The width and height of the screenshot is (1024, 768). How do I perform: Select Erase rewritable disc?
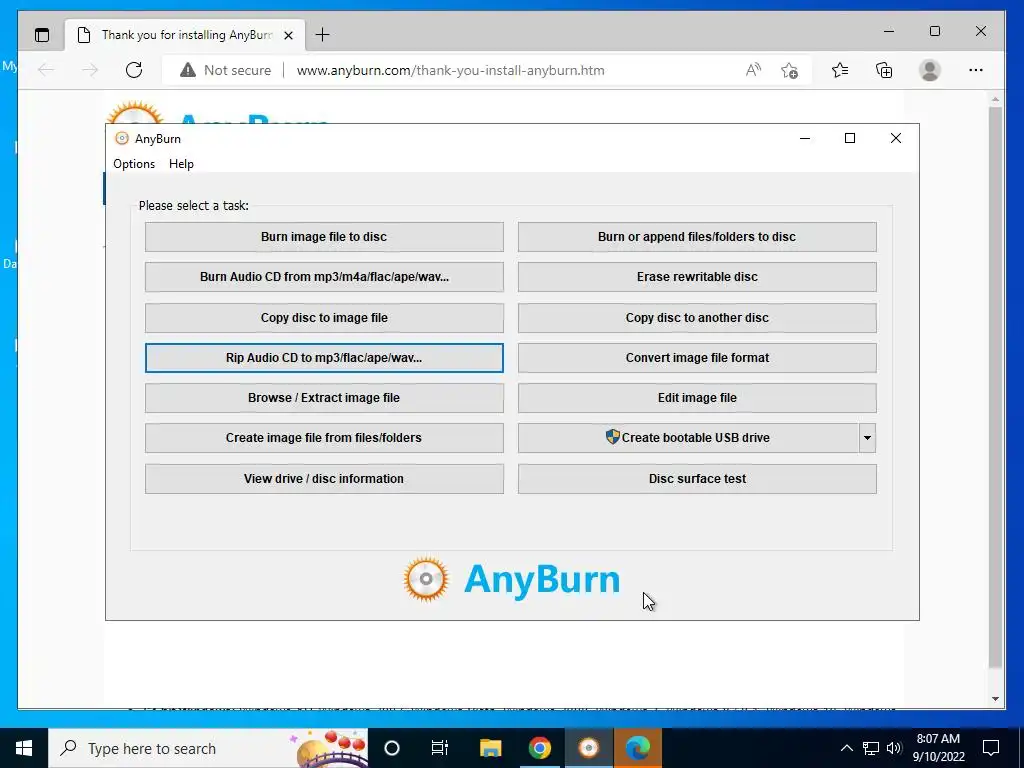697,277
